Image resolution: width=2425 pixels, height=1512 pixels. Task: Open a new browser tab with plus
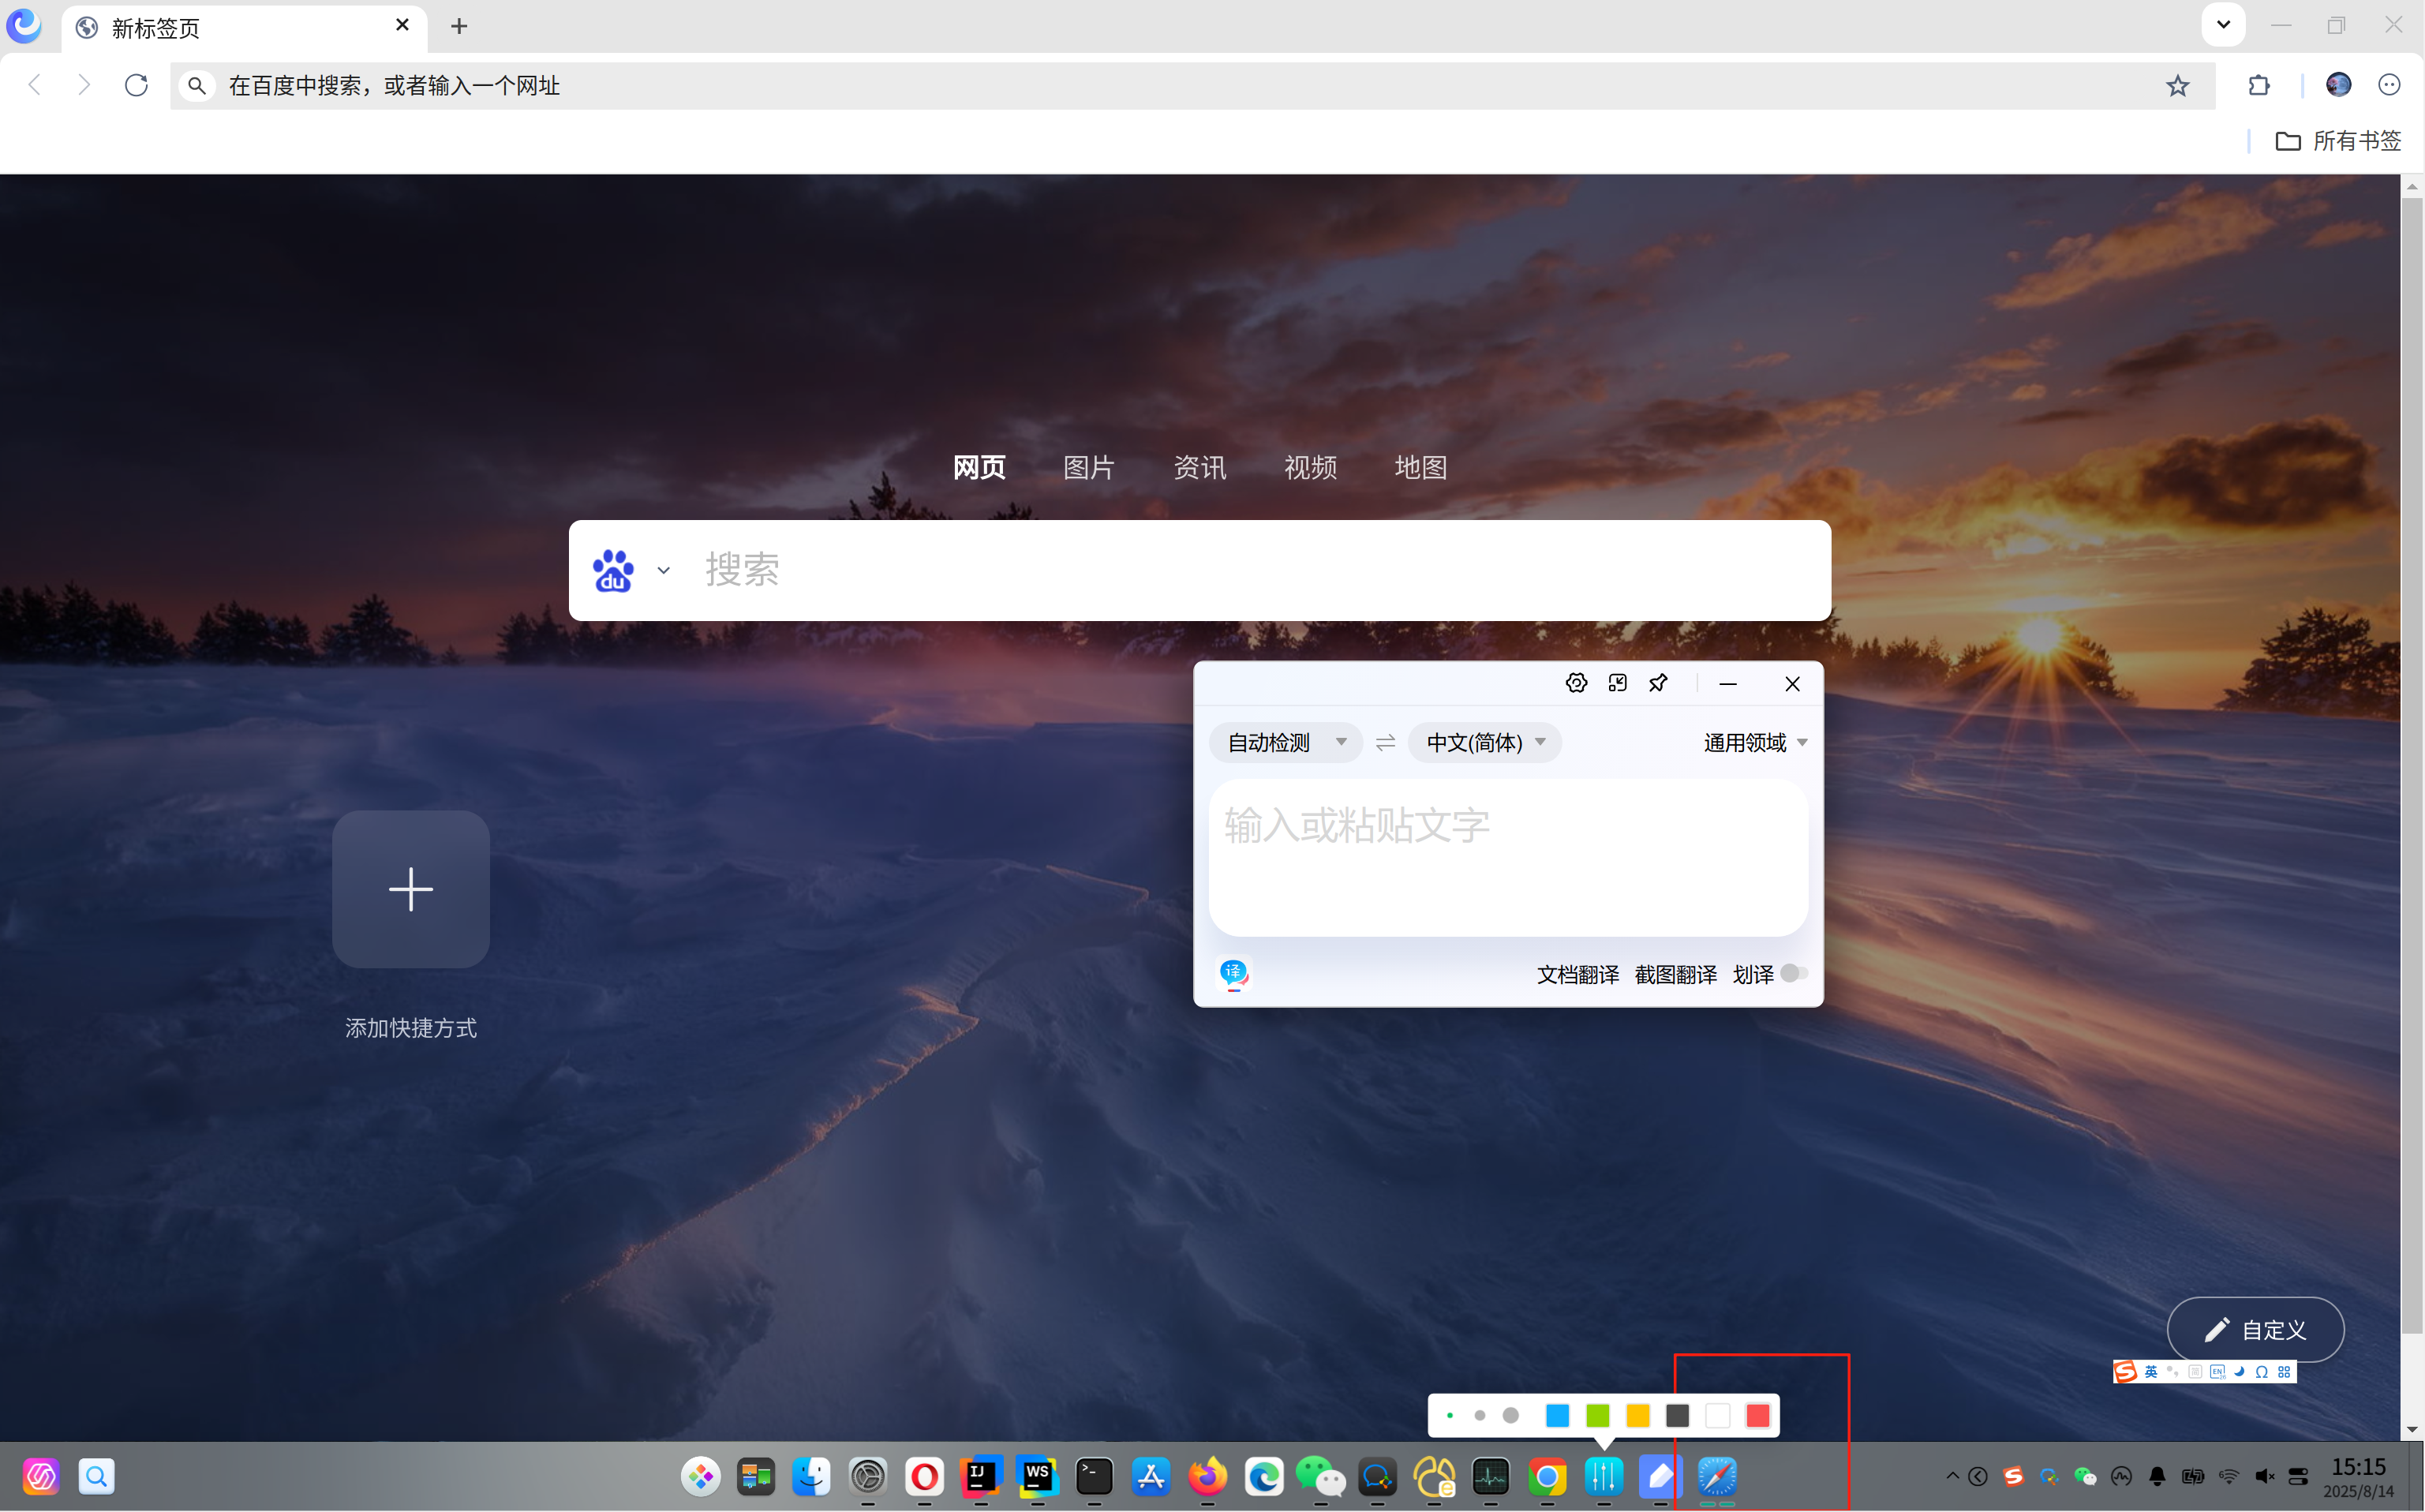coord(459,27)
